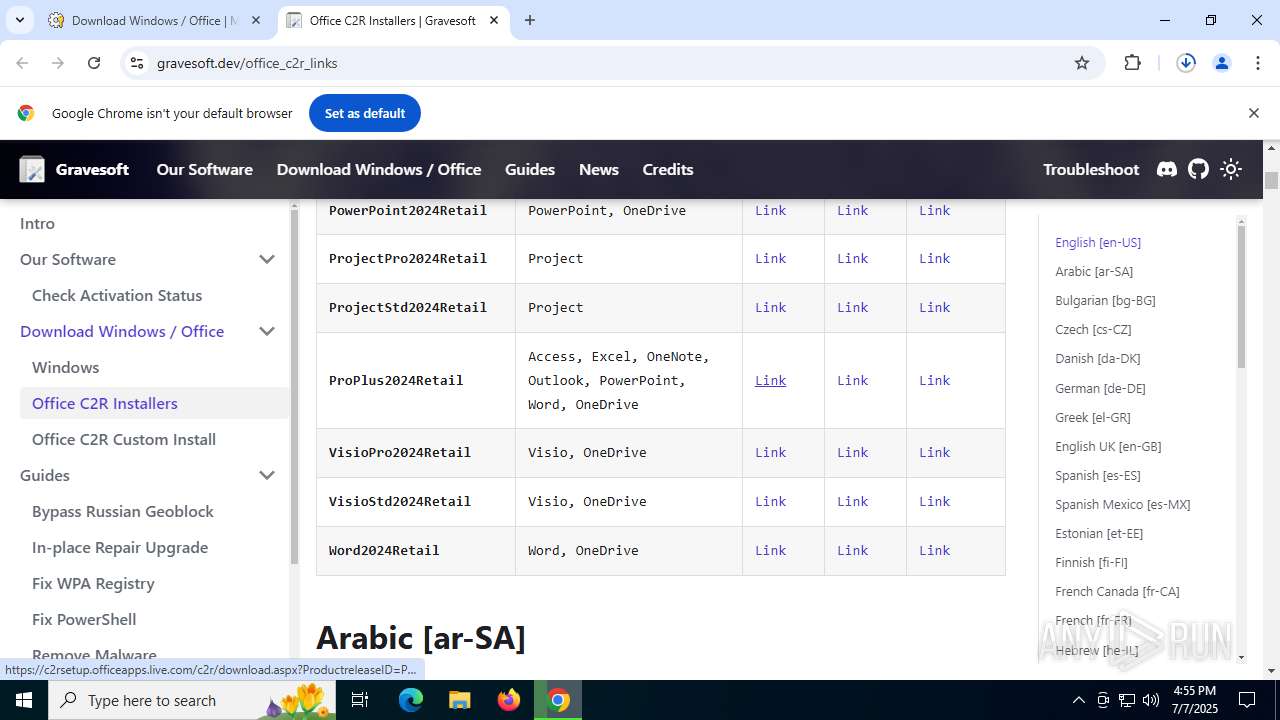Viewport: 1280px width, 720px height.
Task: Open Office C2R Custom Install sidebar item
Action: click(x=124, y=439)
